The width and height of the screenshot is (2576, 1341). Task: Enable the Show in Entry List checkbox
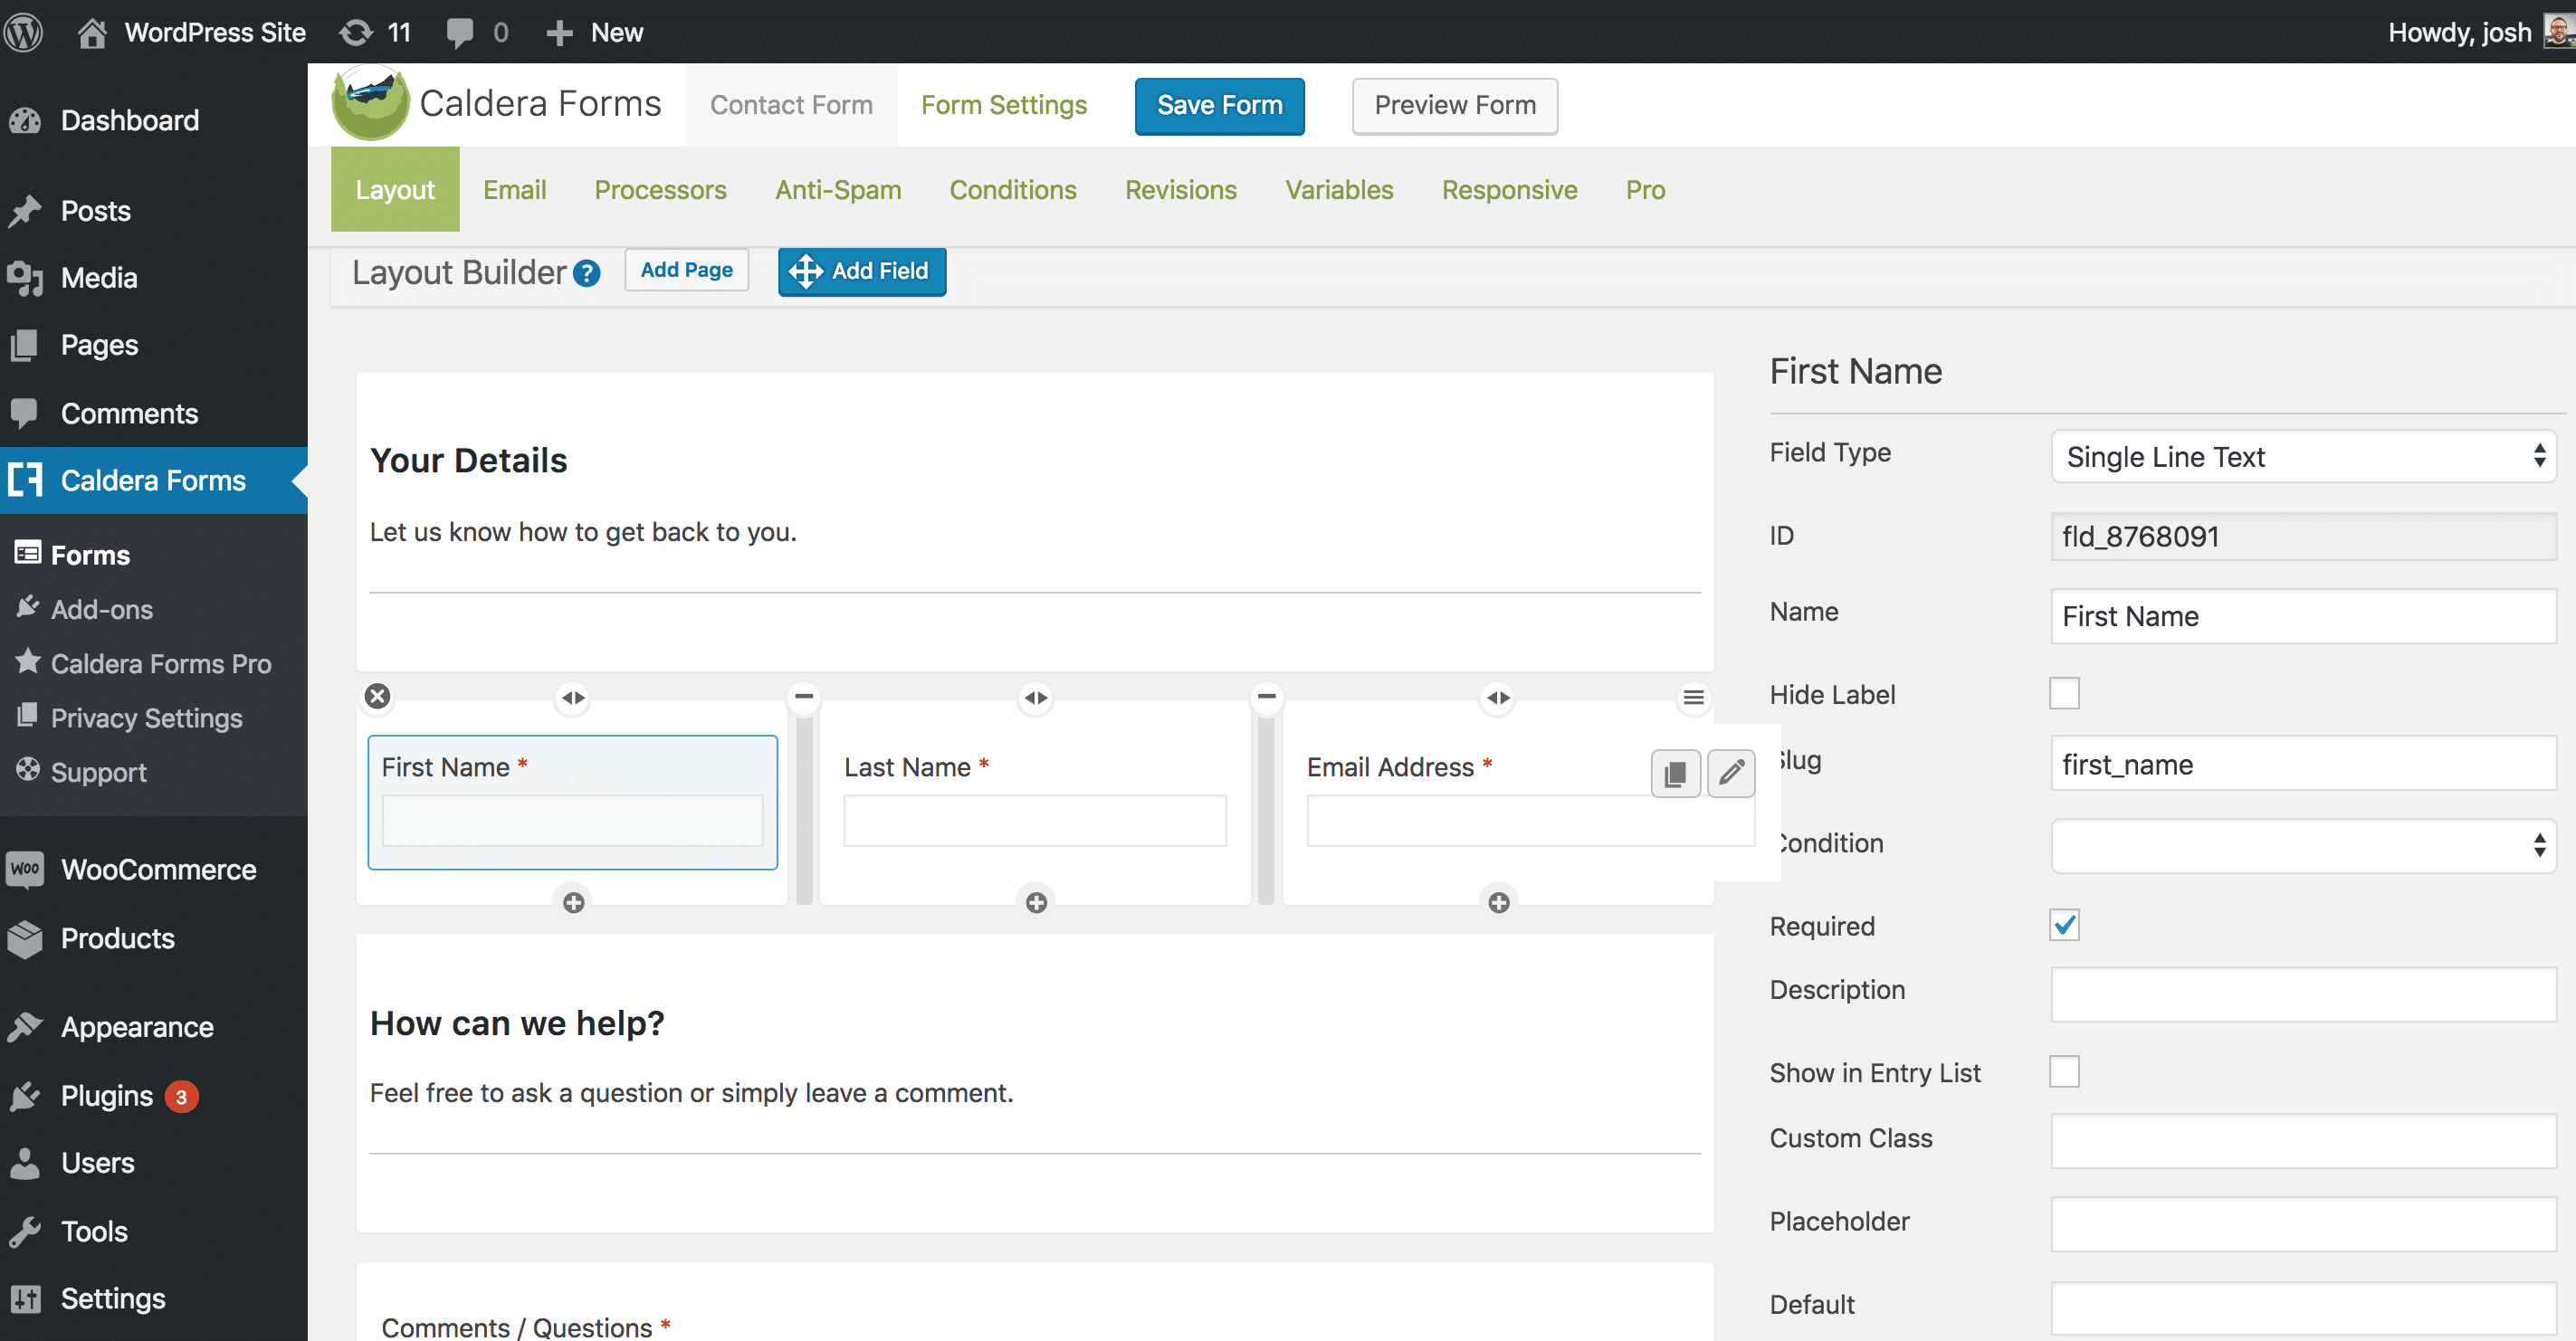[x=2064, y=1071]
